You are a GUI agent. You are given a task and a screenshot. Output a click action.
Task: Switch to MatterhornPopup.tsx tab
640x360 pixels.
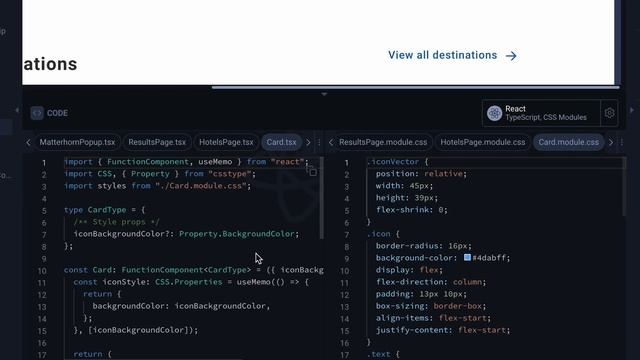77,142
